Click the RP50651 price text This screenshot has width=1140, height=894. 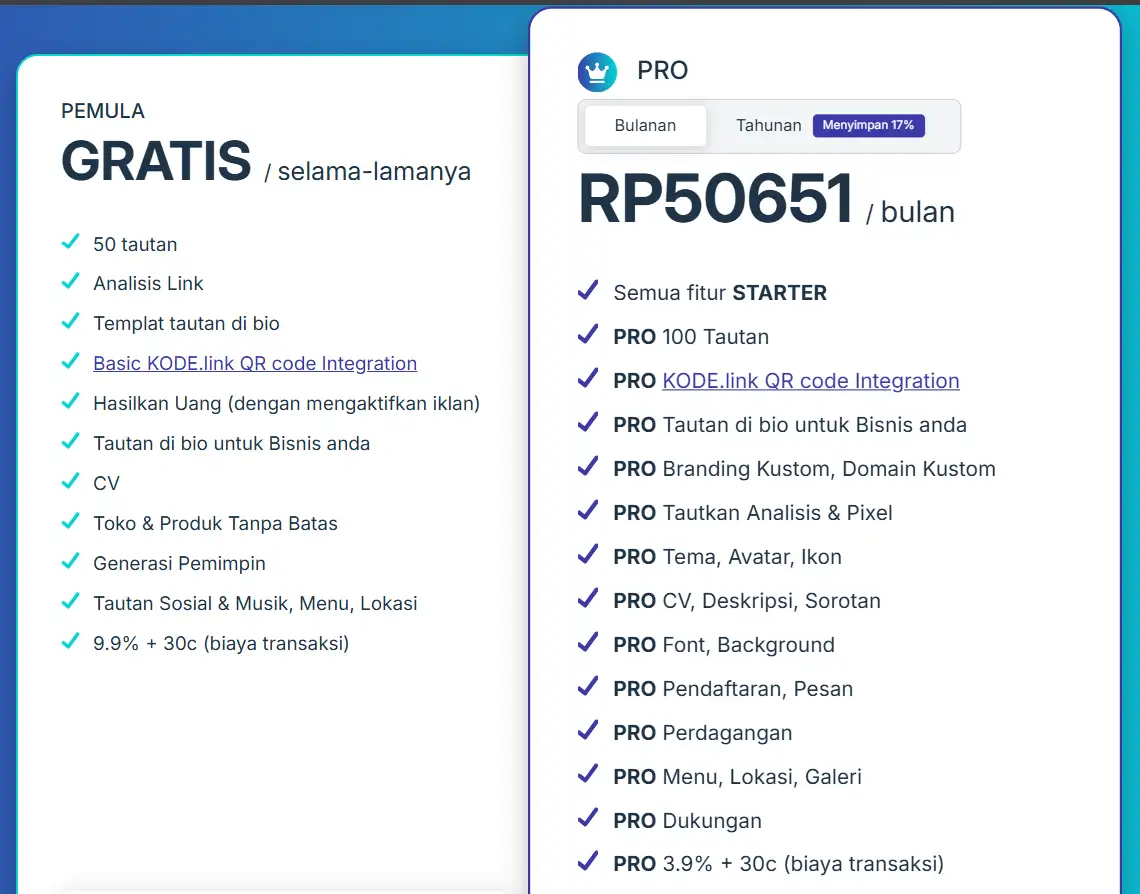pyautogui.click(x=716, y=200)
